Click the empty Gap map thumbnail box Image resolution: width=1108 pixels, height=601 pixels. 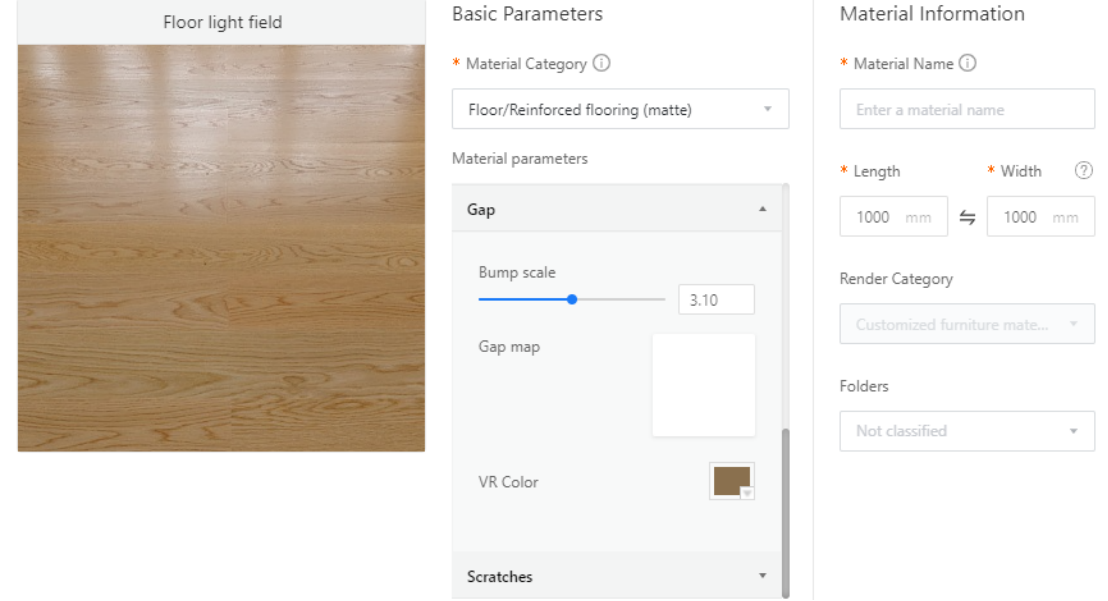[x=703, y=385]
